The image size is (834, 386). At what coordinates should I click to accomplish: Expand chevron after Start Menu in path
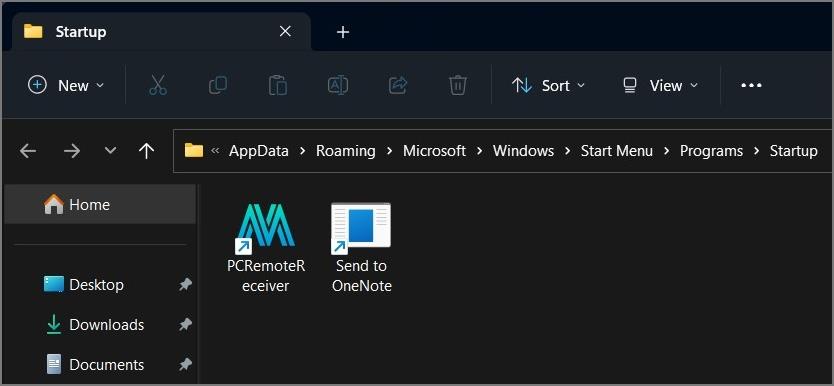[x=666, y=151]
